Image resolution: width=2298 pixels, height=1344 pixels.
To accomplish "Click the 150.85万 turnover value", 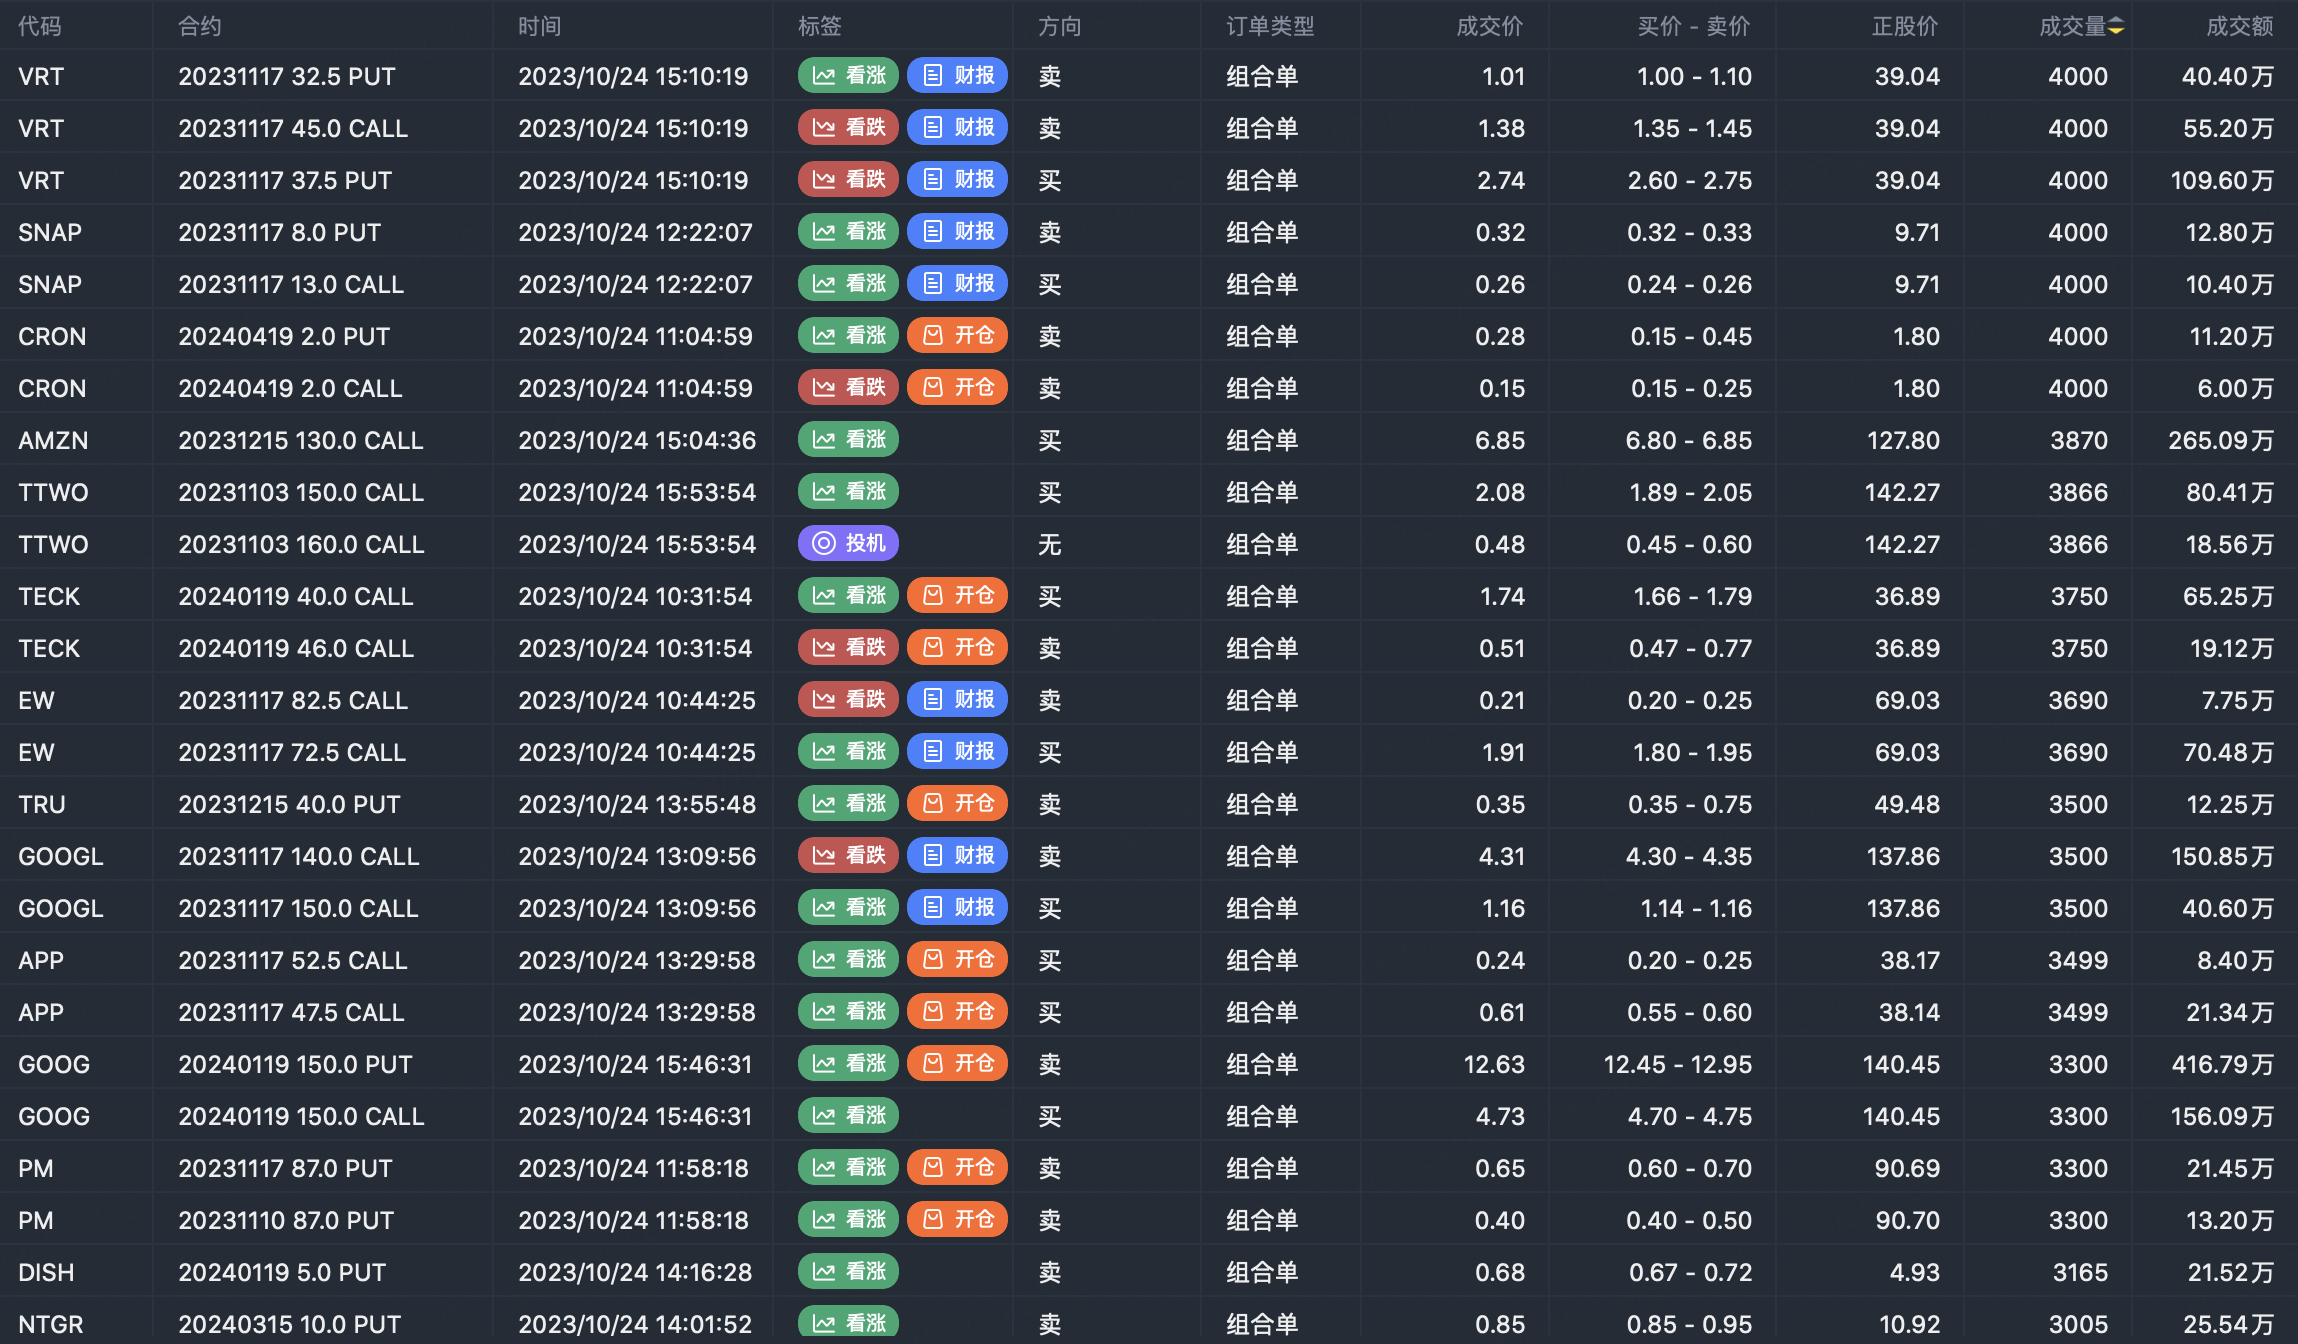I will (x=2222, y=857).
